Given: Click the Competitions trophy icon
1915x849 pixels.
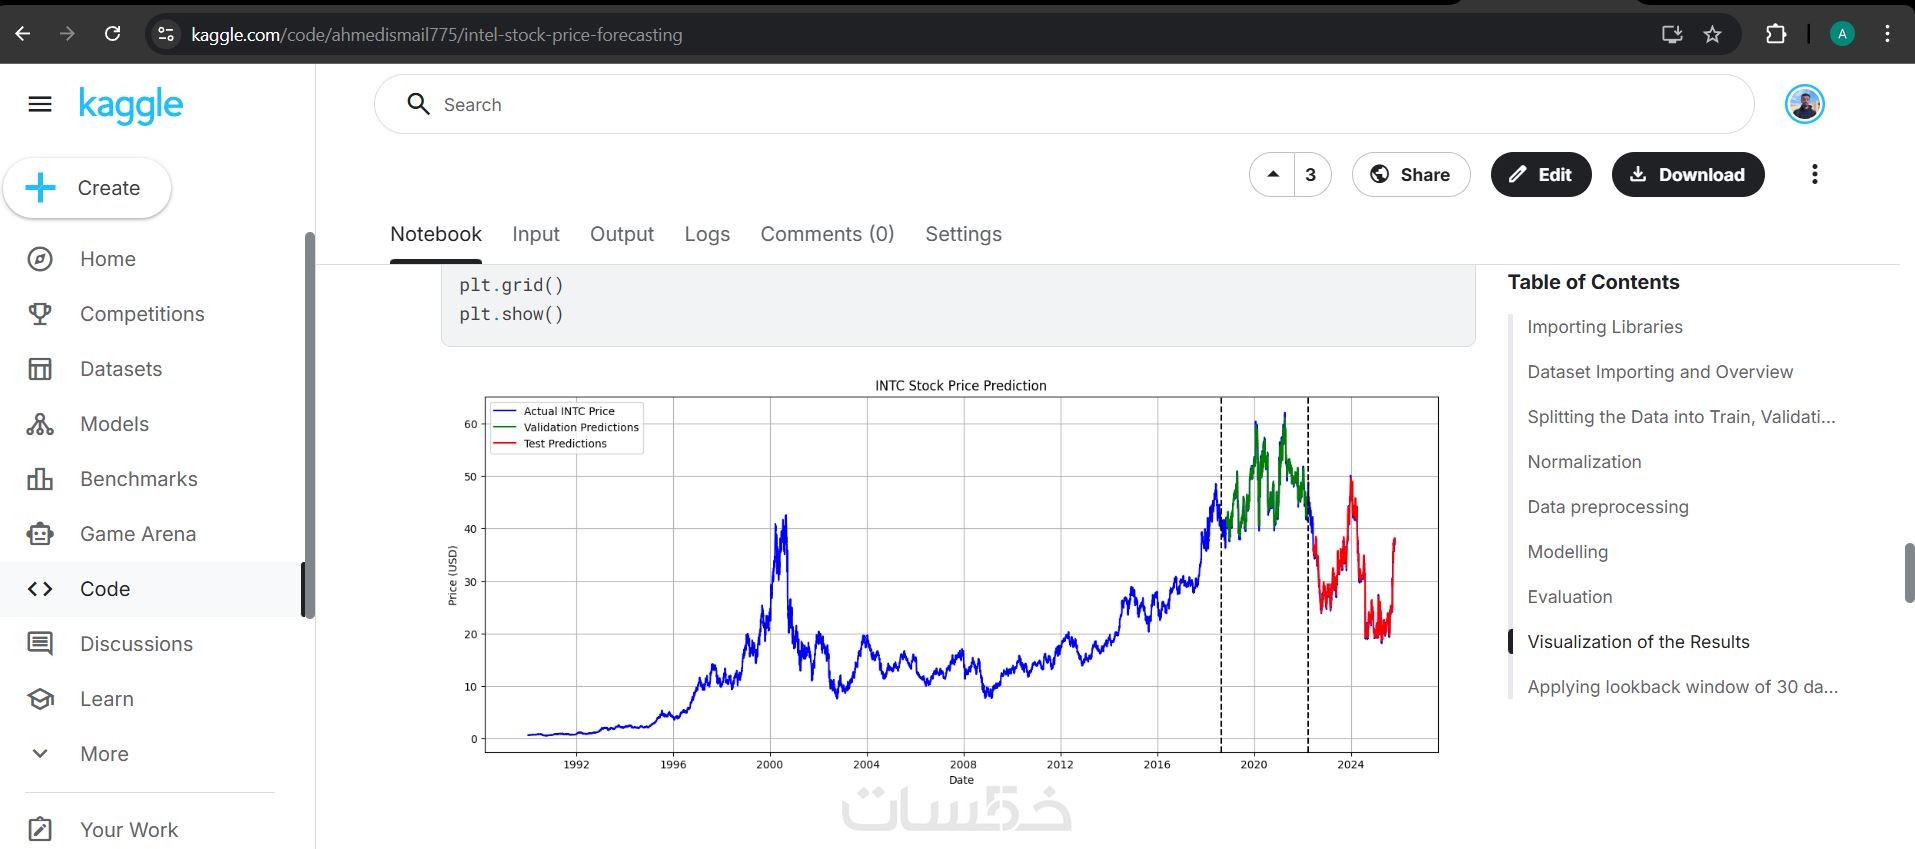Looking at the screenshot, I should pos(40,314).
